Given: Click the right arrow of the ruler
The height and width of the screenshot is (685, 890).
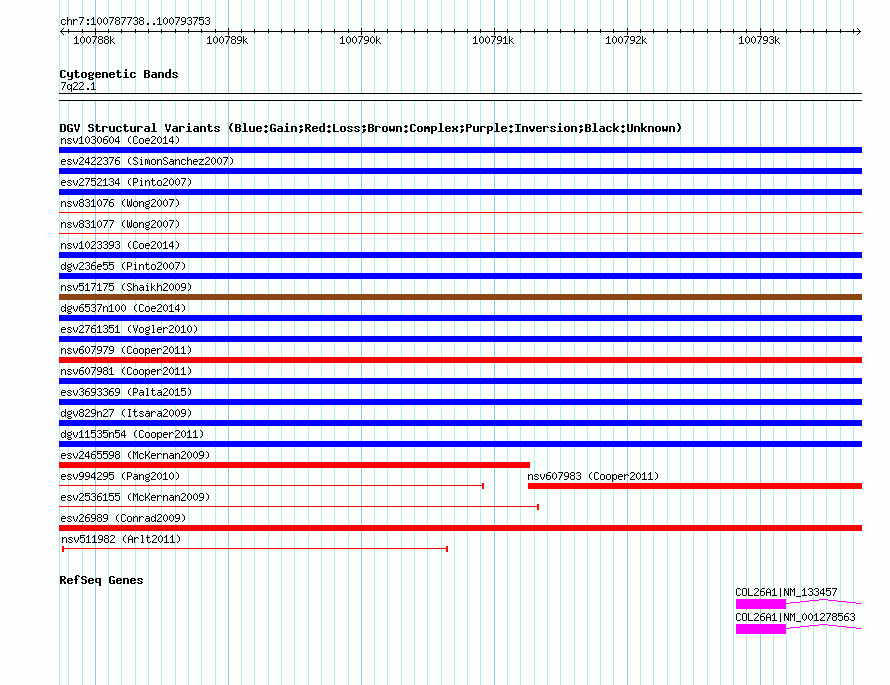Looking at the screenshot, I should pyautogui.click(x=858, y=32).
